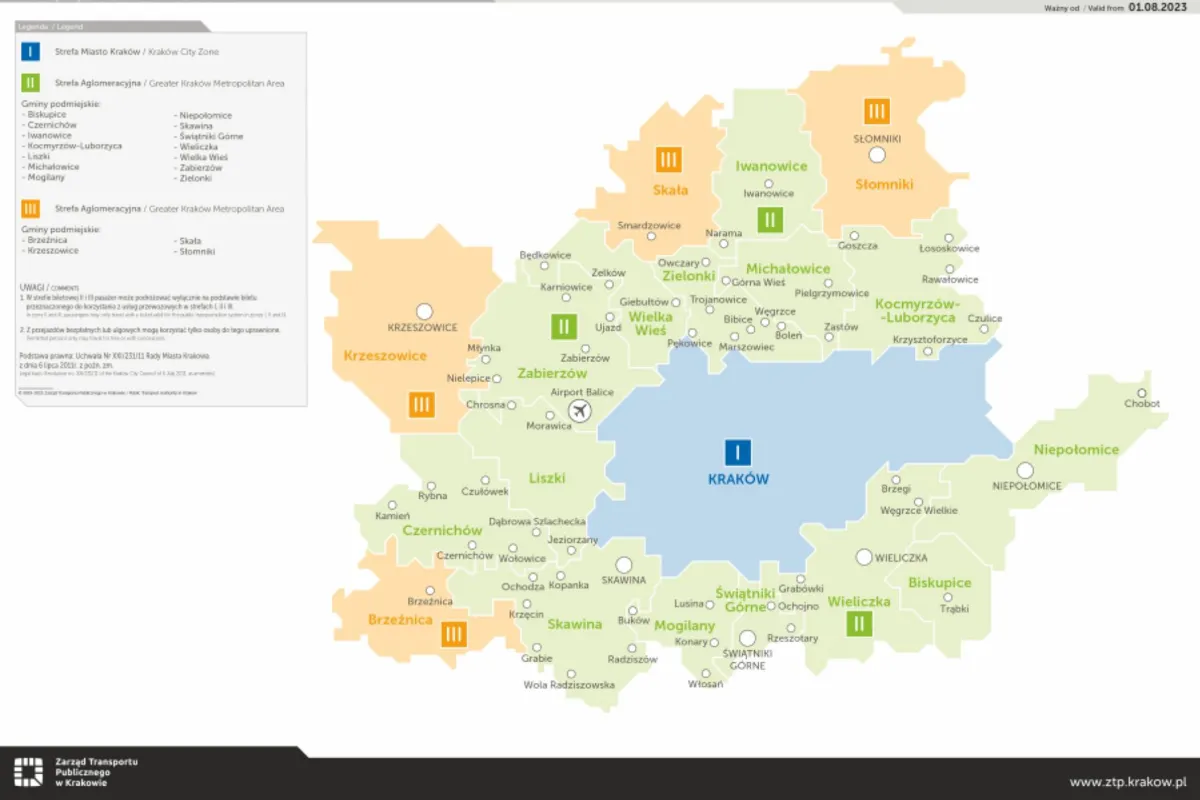Click the blue zone I icon in the legend
The height and width of the screenshot is (800, 1200).
(x=32, y=51)
